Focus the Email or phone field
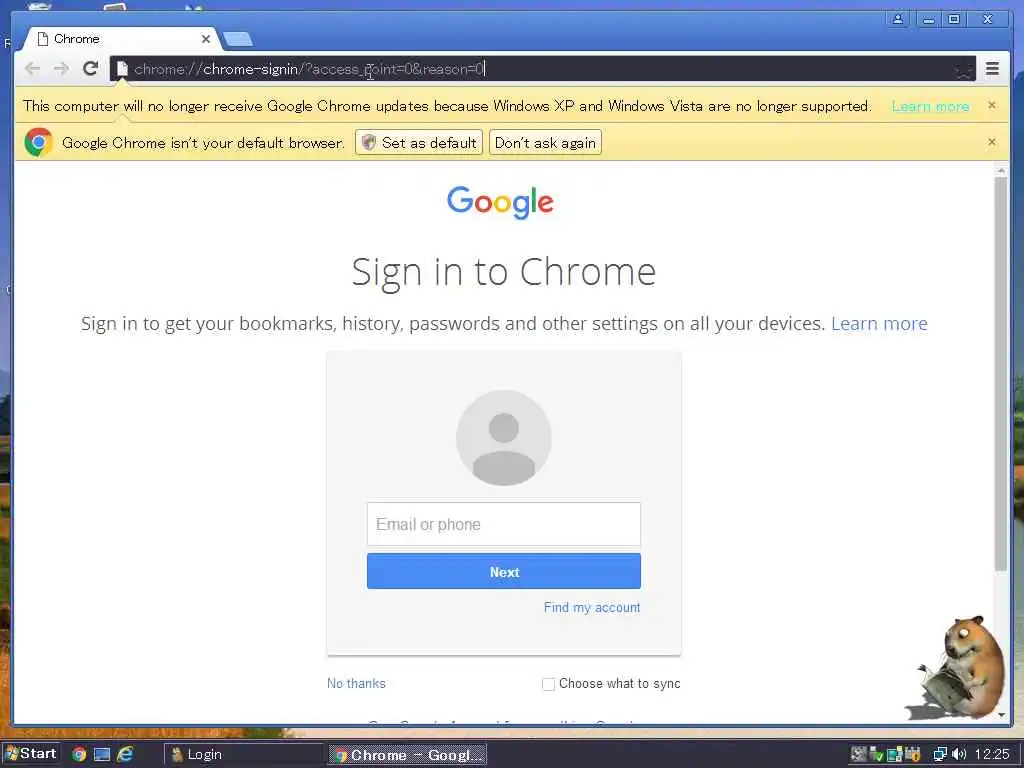 504,524
